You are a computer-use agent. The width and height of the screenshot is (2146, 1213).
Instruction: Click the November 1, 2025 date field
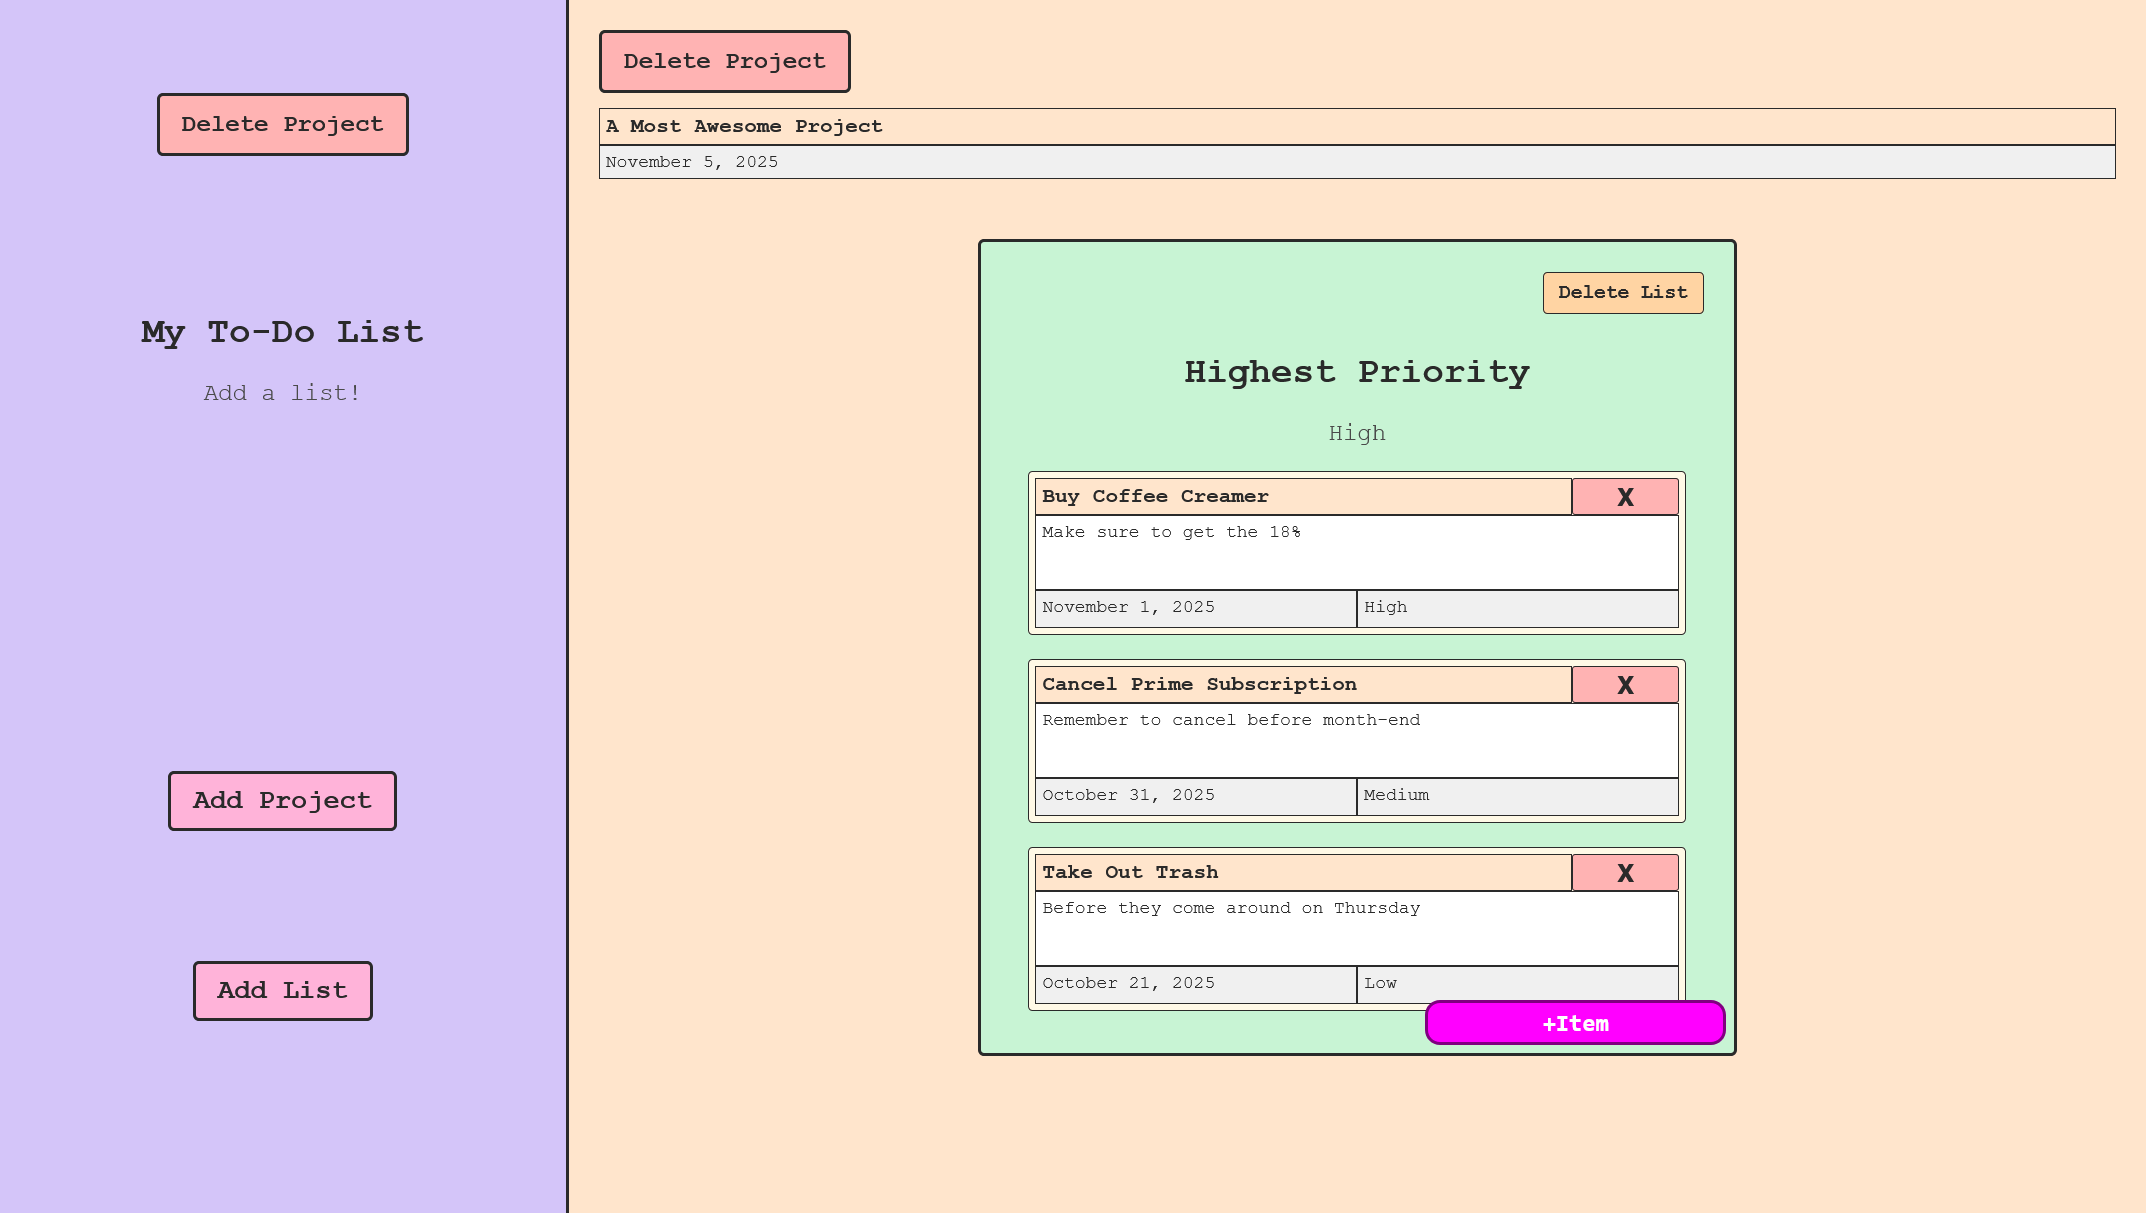(1194, 608)
